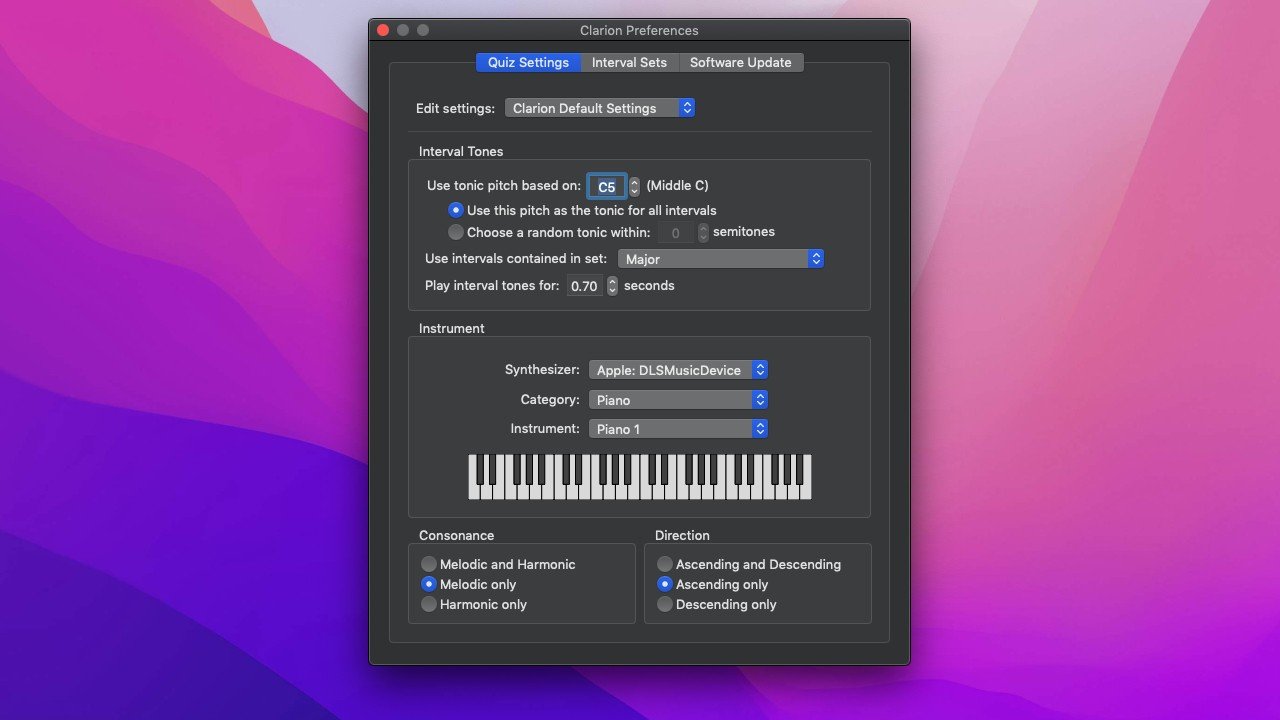Open the Software Update tab
This screenshot has height=720, width=1280.
coord(740,62)
